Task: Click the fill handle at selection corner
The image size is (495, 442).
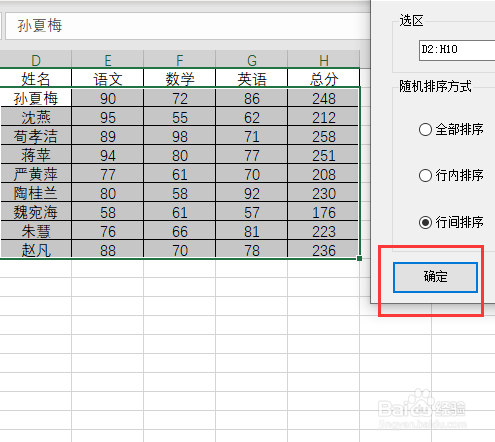Action: pos(359,258)
